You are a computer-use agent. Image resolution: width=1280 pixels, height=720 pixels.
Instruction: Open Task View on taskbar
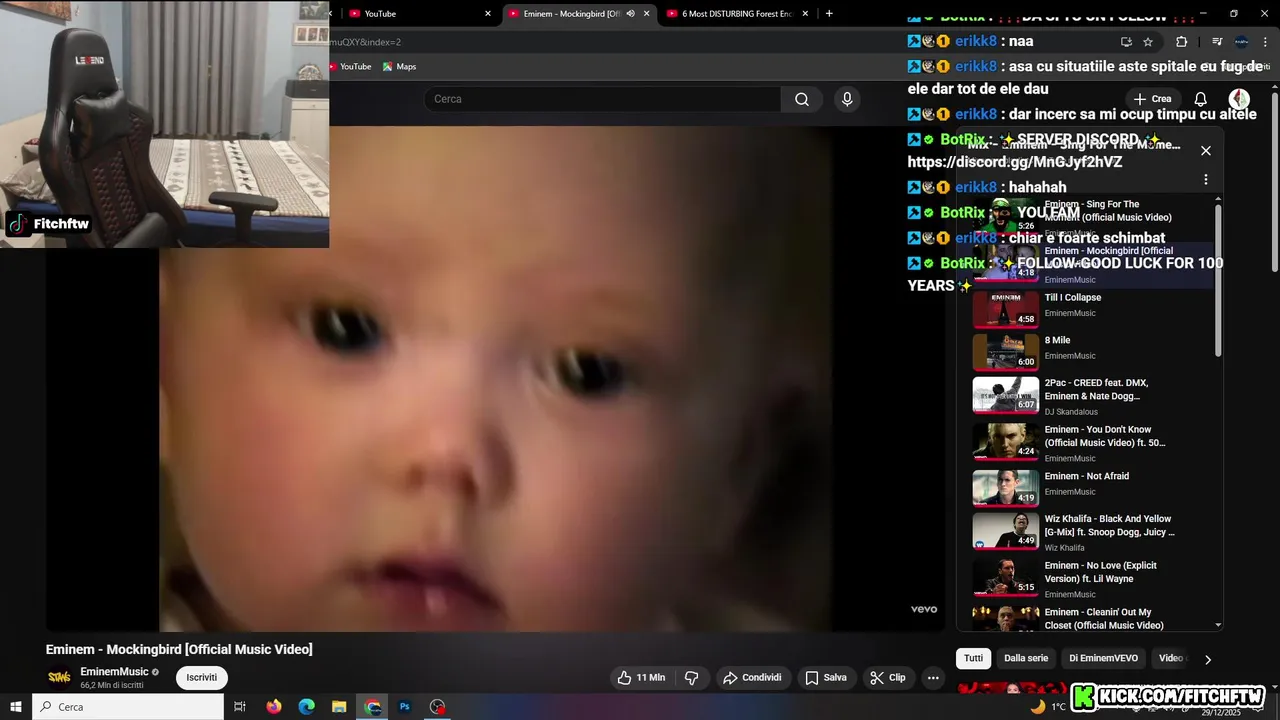point(240,707)
